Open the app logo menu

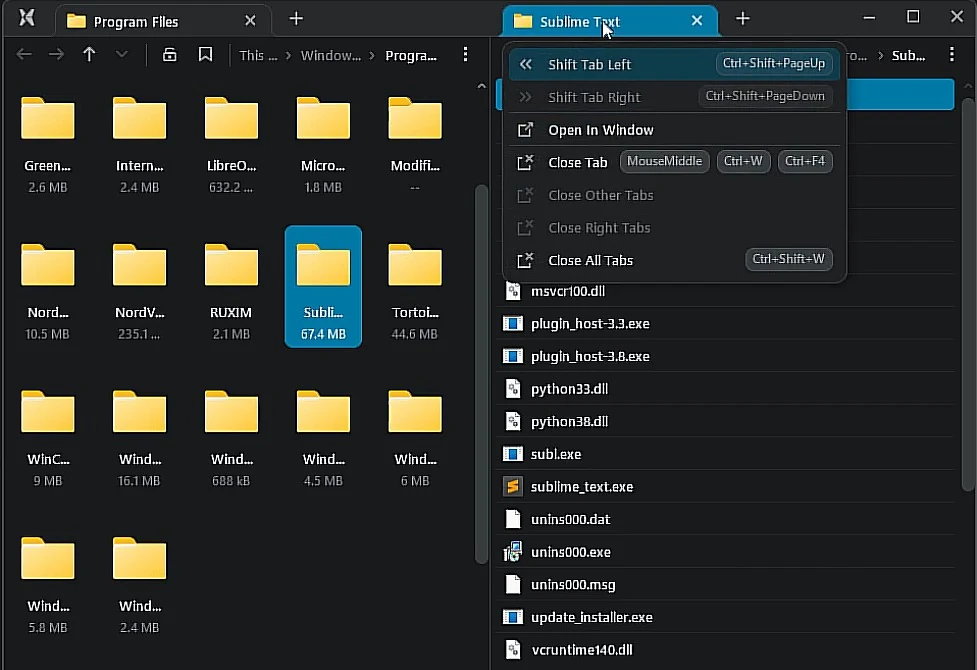[x=26, y=18]
